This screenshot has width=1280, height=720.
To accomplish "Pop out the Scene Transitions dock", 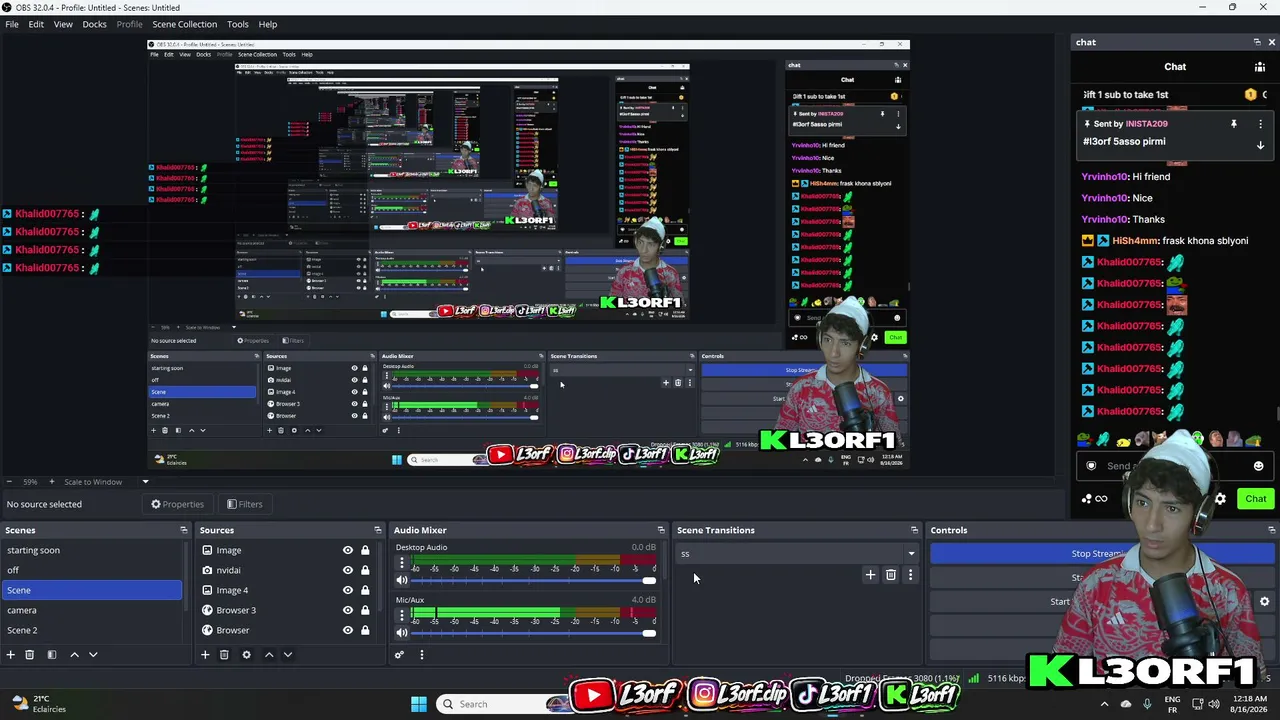I will (x=914, y=530).
